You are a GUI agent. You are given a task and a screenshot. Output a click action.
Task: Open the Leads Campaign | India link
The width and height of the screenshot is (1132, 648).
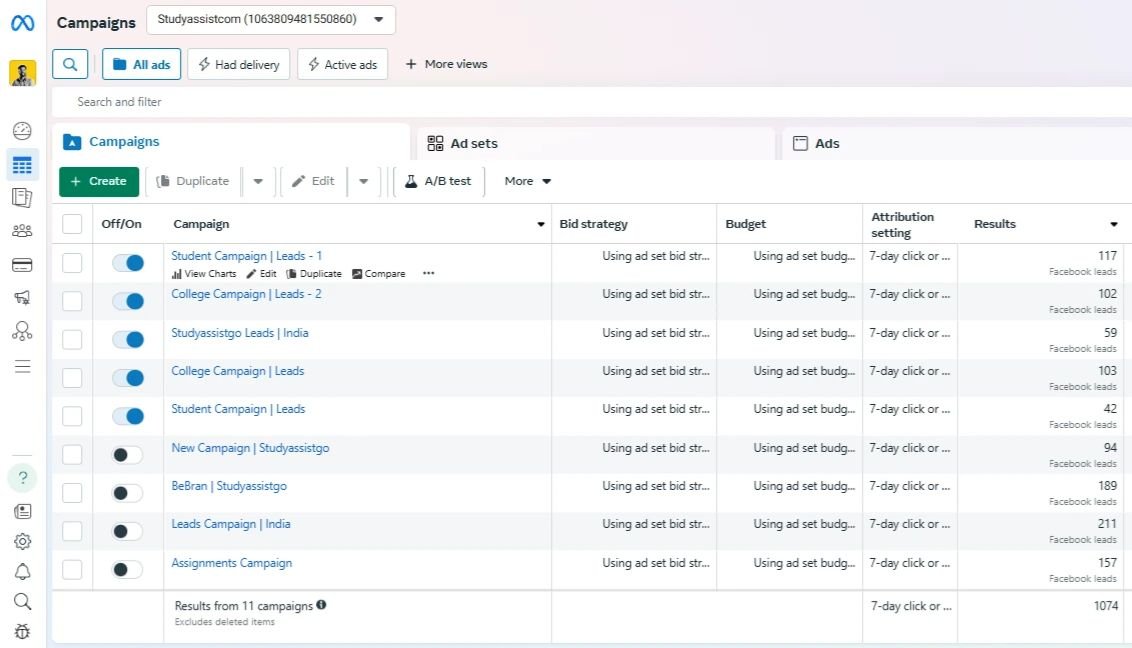point(231,524)
